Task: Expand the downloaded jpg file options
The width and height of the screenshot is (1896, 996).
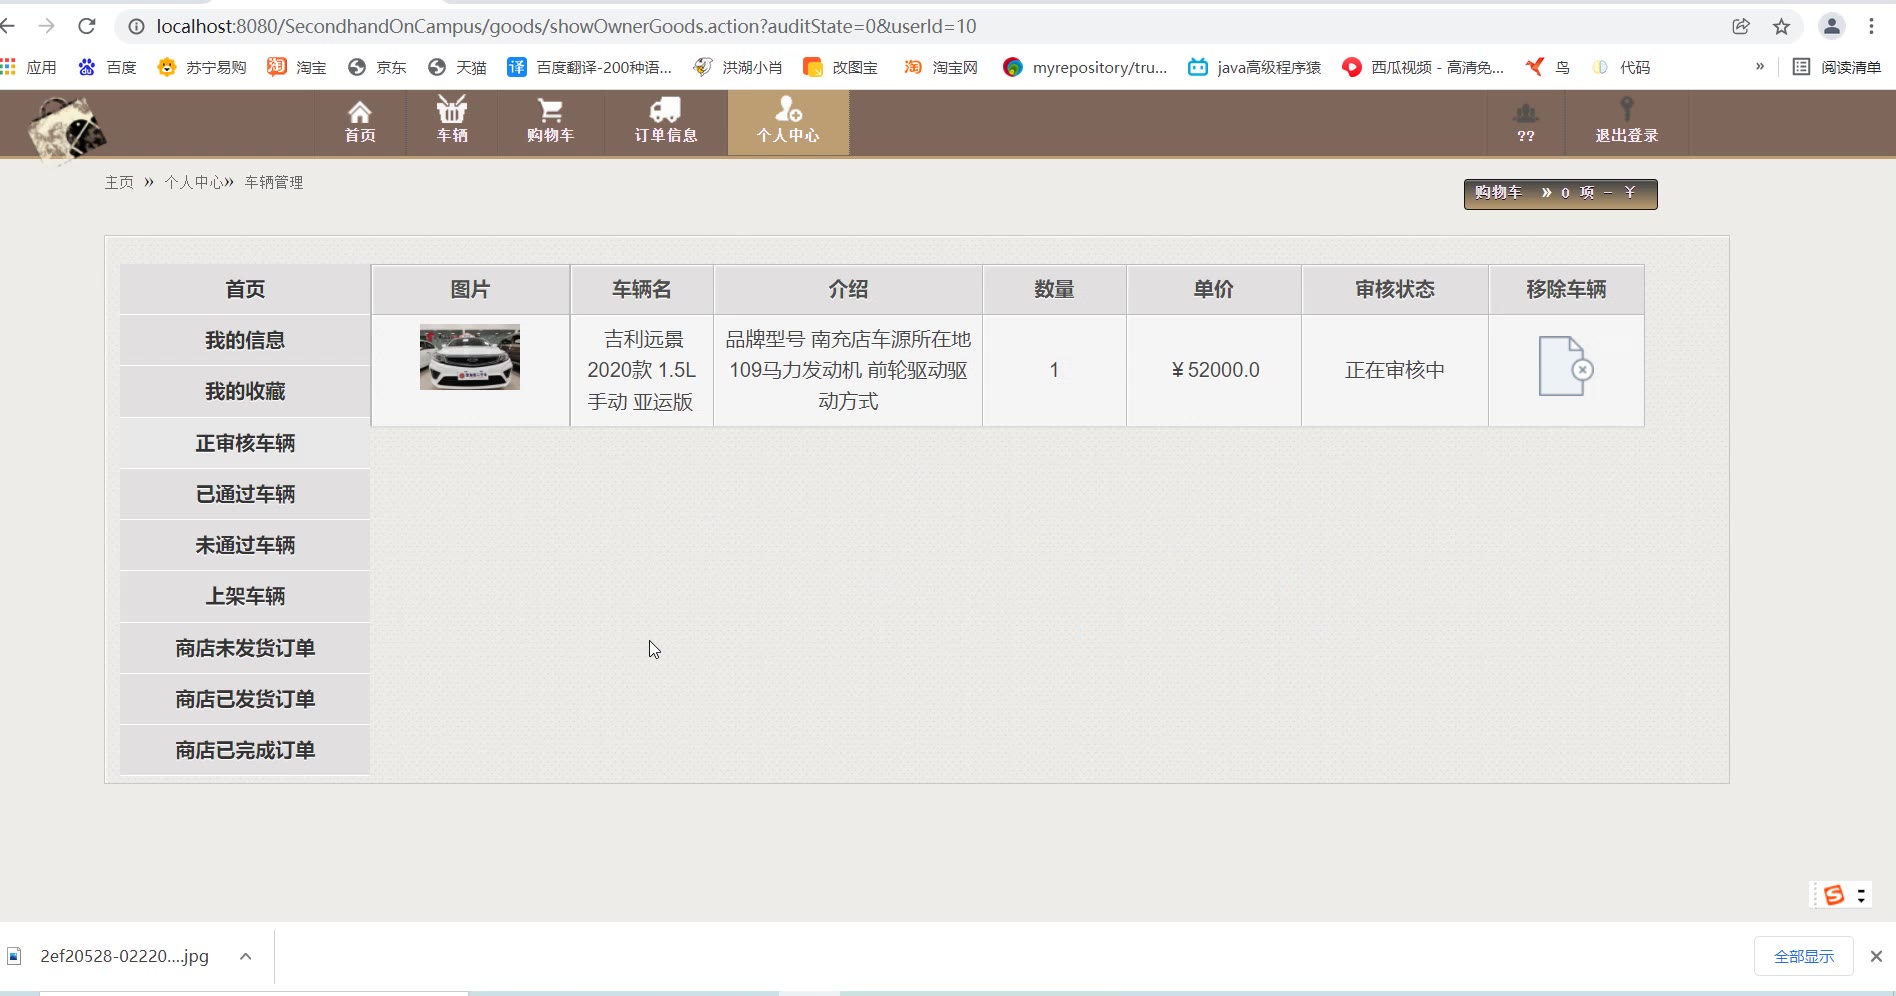Action: click(245, 957)
